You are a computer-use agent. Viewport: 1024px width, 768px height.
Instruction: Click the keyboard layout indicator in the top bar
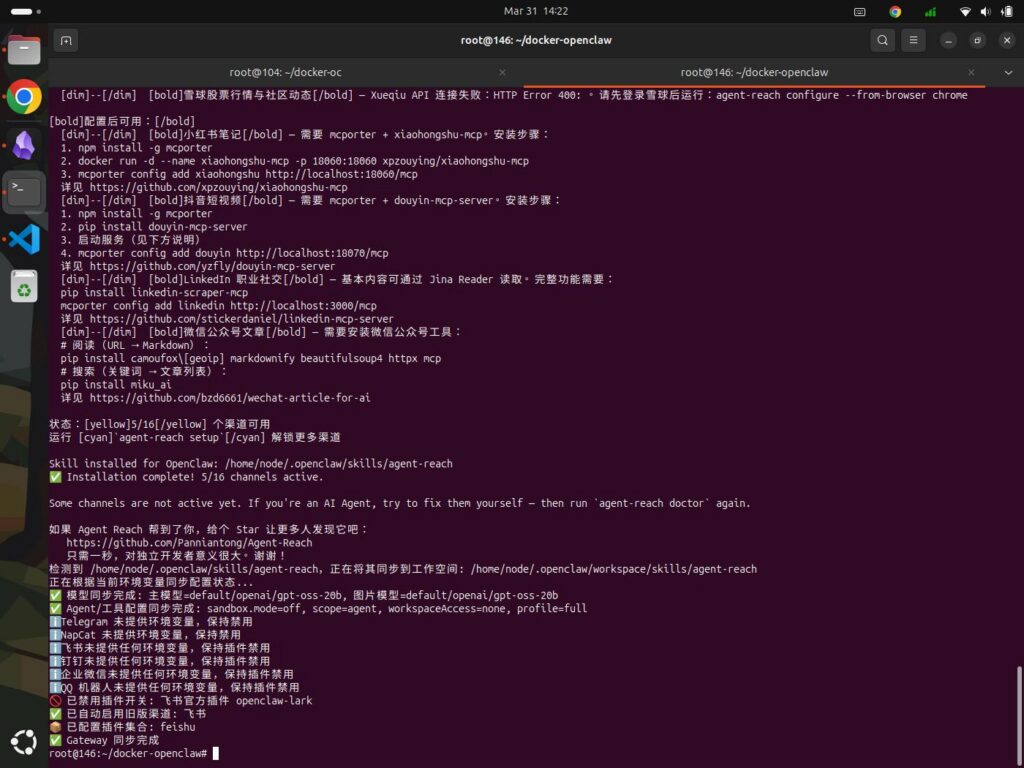860,12
